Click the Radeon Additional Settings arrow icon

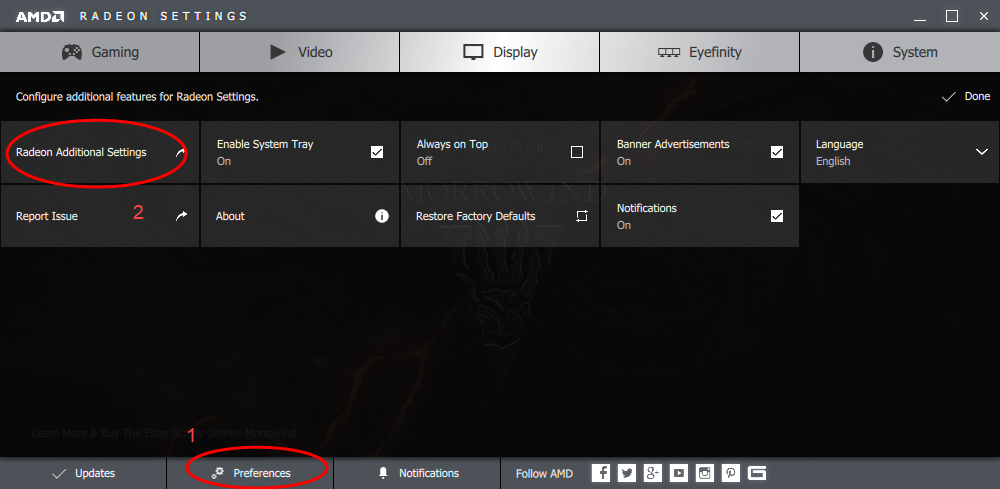182,152
